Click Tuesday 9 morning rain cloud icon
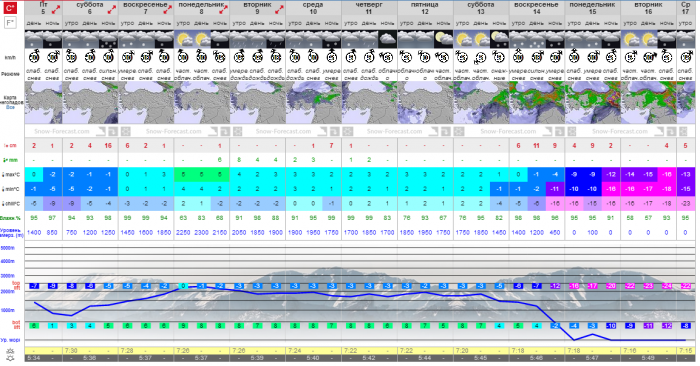 239,39
